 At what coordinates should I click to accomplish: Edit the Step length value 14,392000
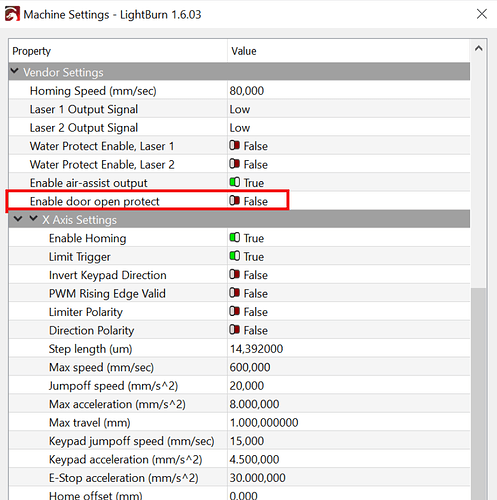pos(256,349)
